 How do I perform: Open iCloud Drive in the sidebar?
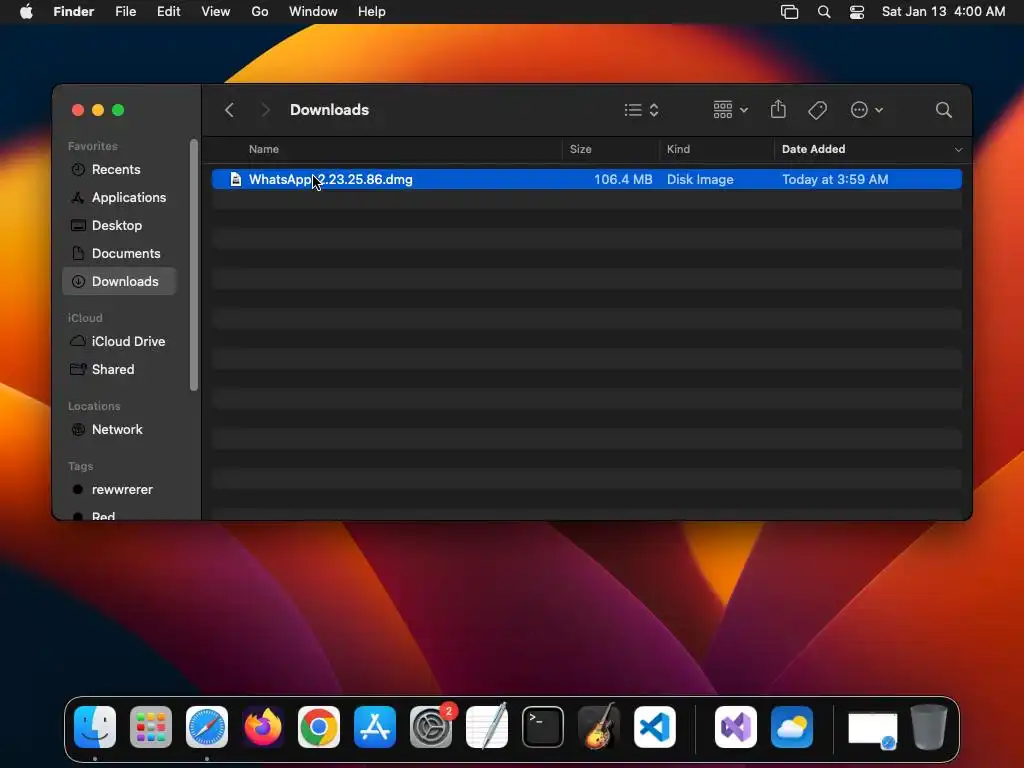(119, 342)
